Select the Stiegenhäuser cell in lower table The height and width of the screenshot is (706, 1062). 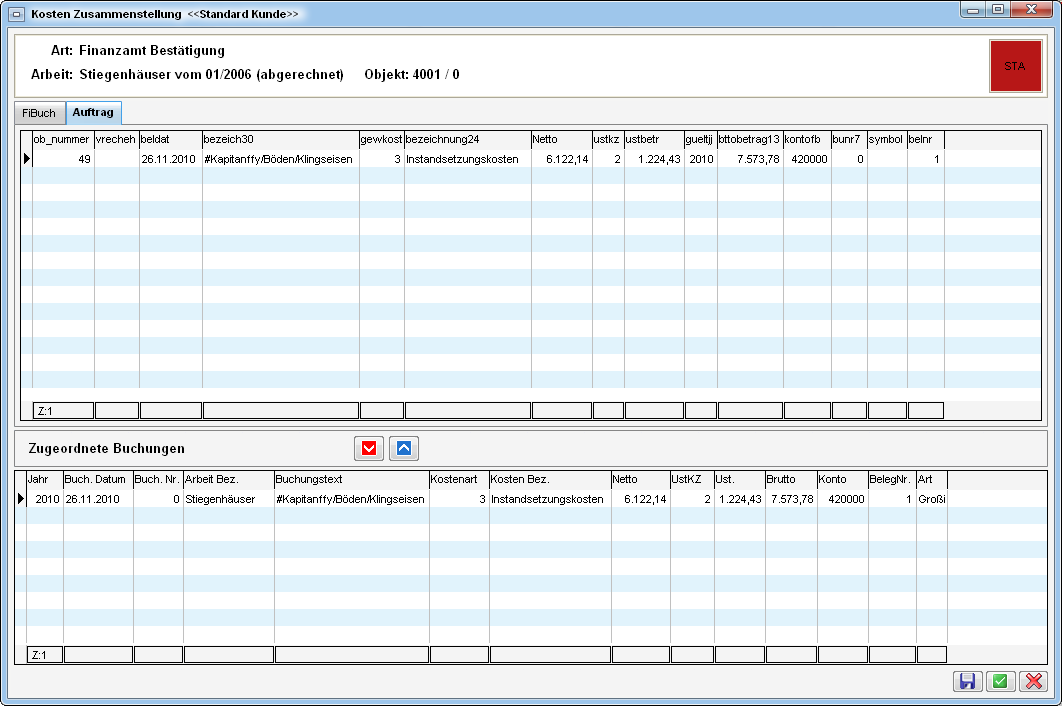[227, 499]
